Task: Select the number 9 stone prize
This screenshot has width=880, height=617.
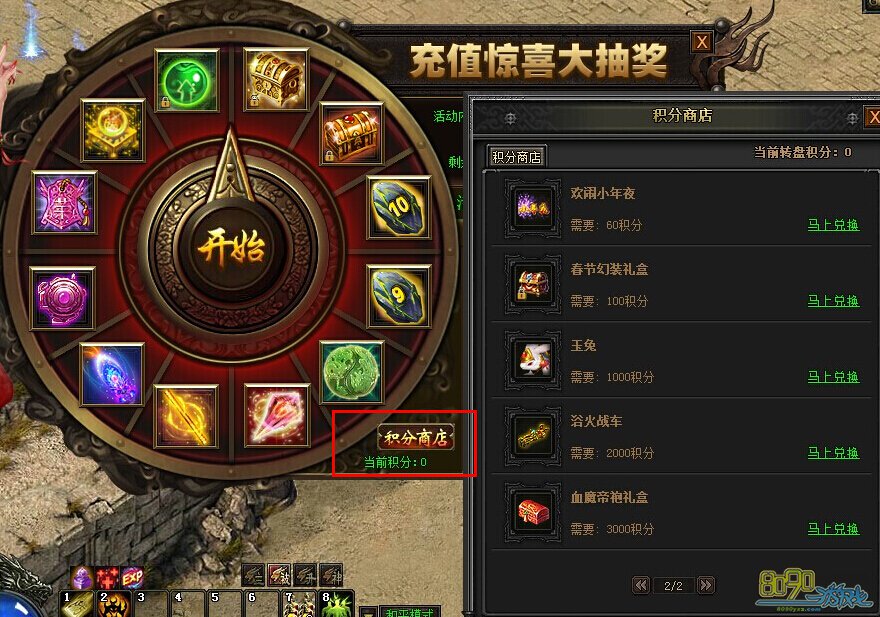Action: point(398,296)
